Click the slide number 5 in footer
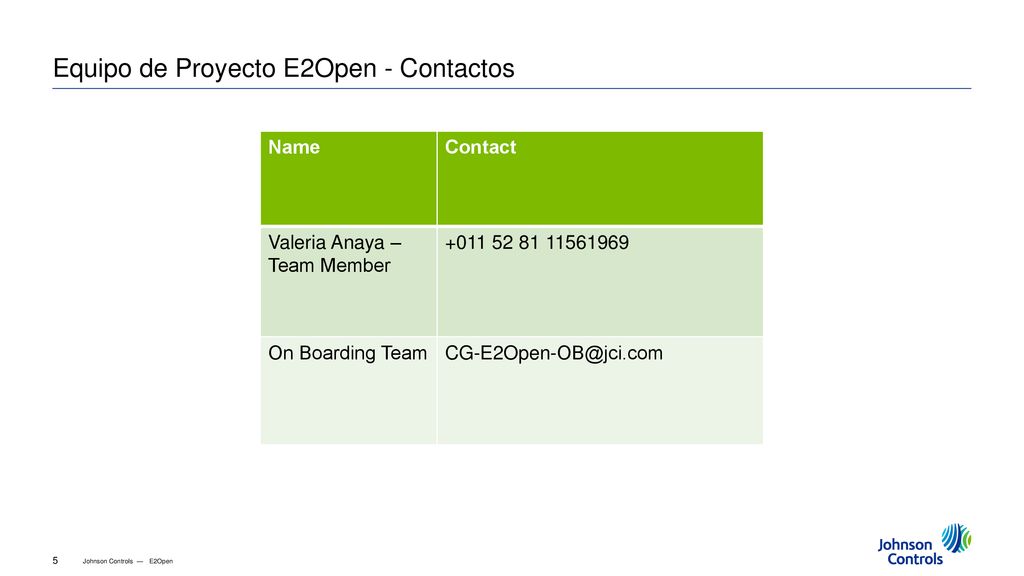1024x576 pixels. tap(56, 560)
